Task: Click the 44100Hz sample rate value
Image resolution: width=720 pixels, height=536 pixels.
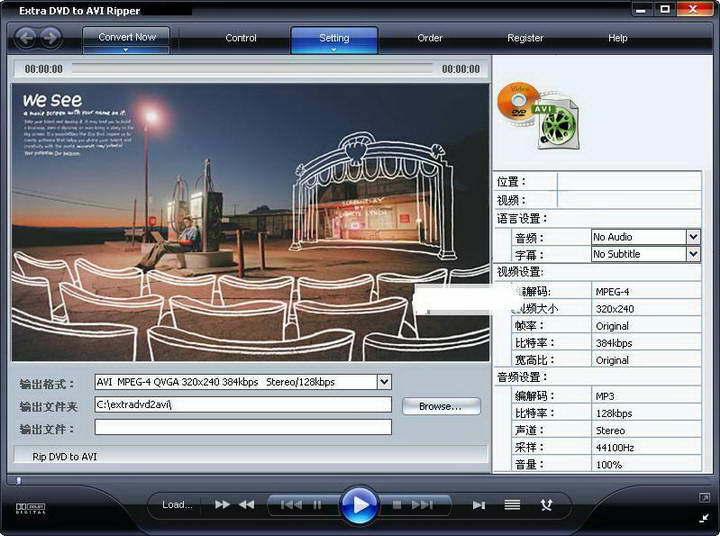Action: 614,448
